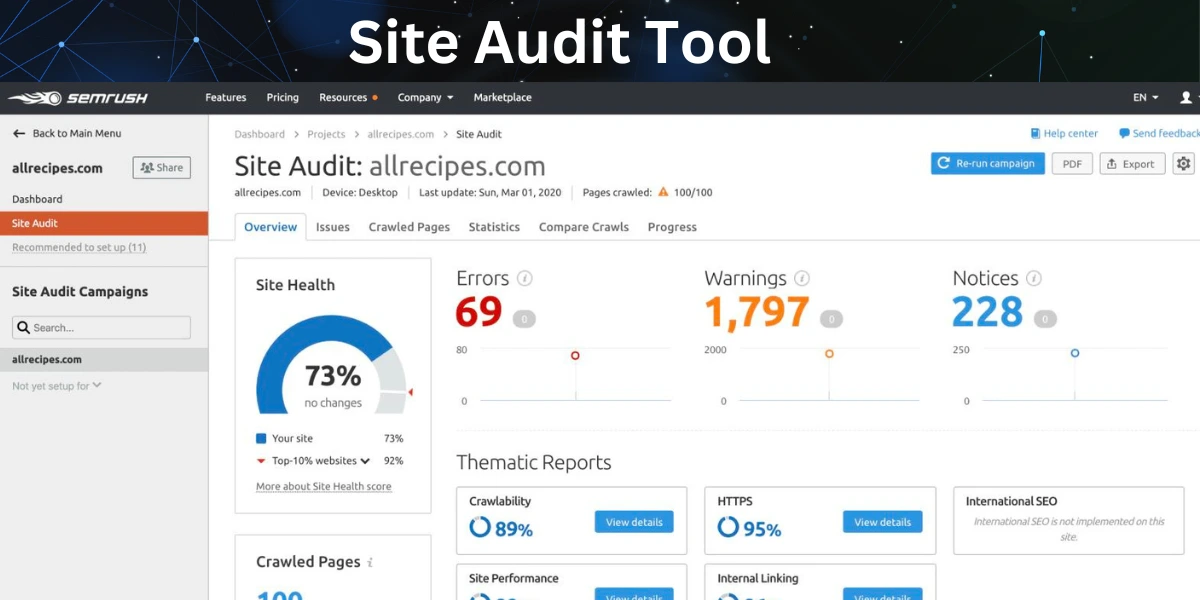Open the user account icon
This screenshot has width=1200, height=600.
pyautogui.click(x=1186, y=97)
